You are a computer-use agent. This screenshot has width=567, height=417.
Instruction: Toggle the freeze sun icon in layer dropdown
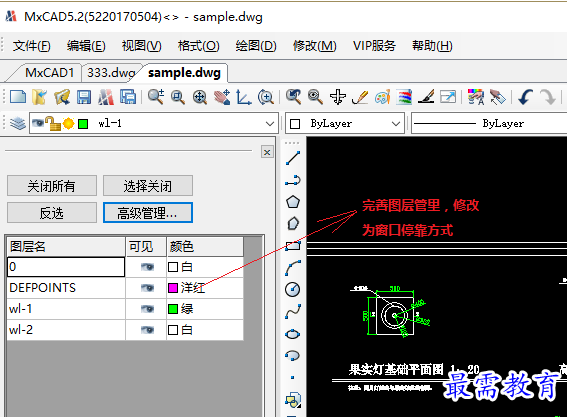click(x=68, y=124)
